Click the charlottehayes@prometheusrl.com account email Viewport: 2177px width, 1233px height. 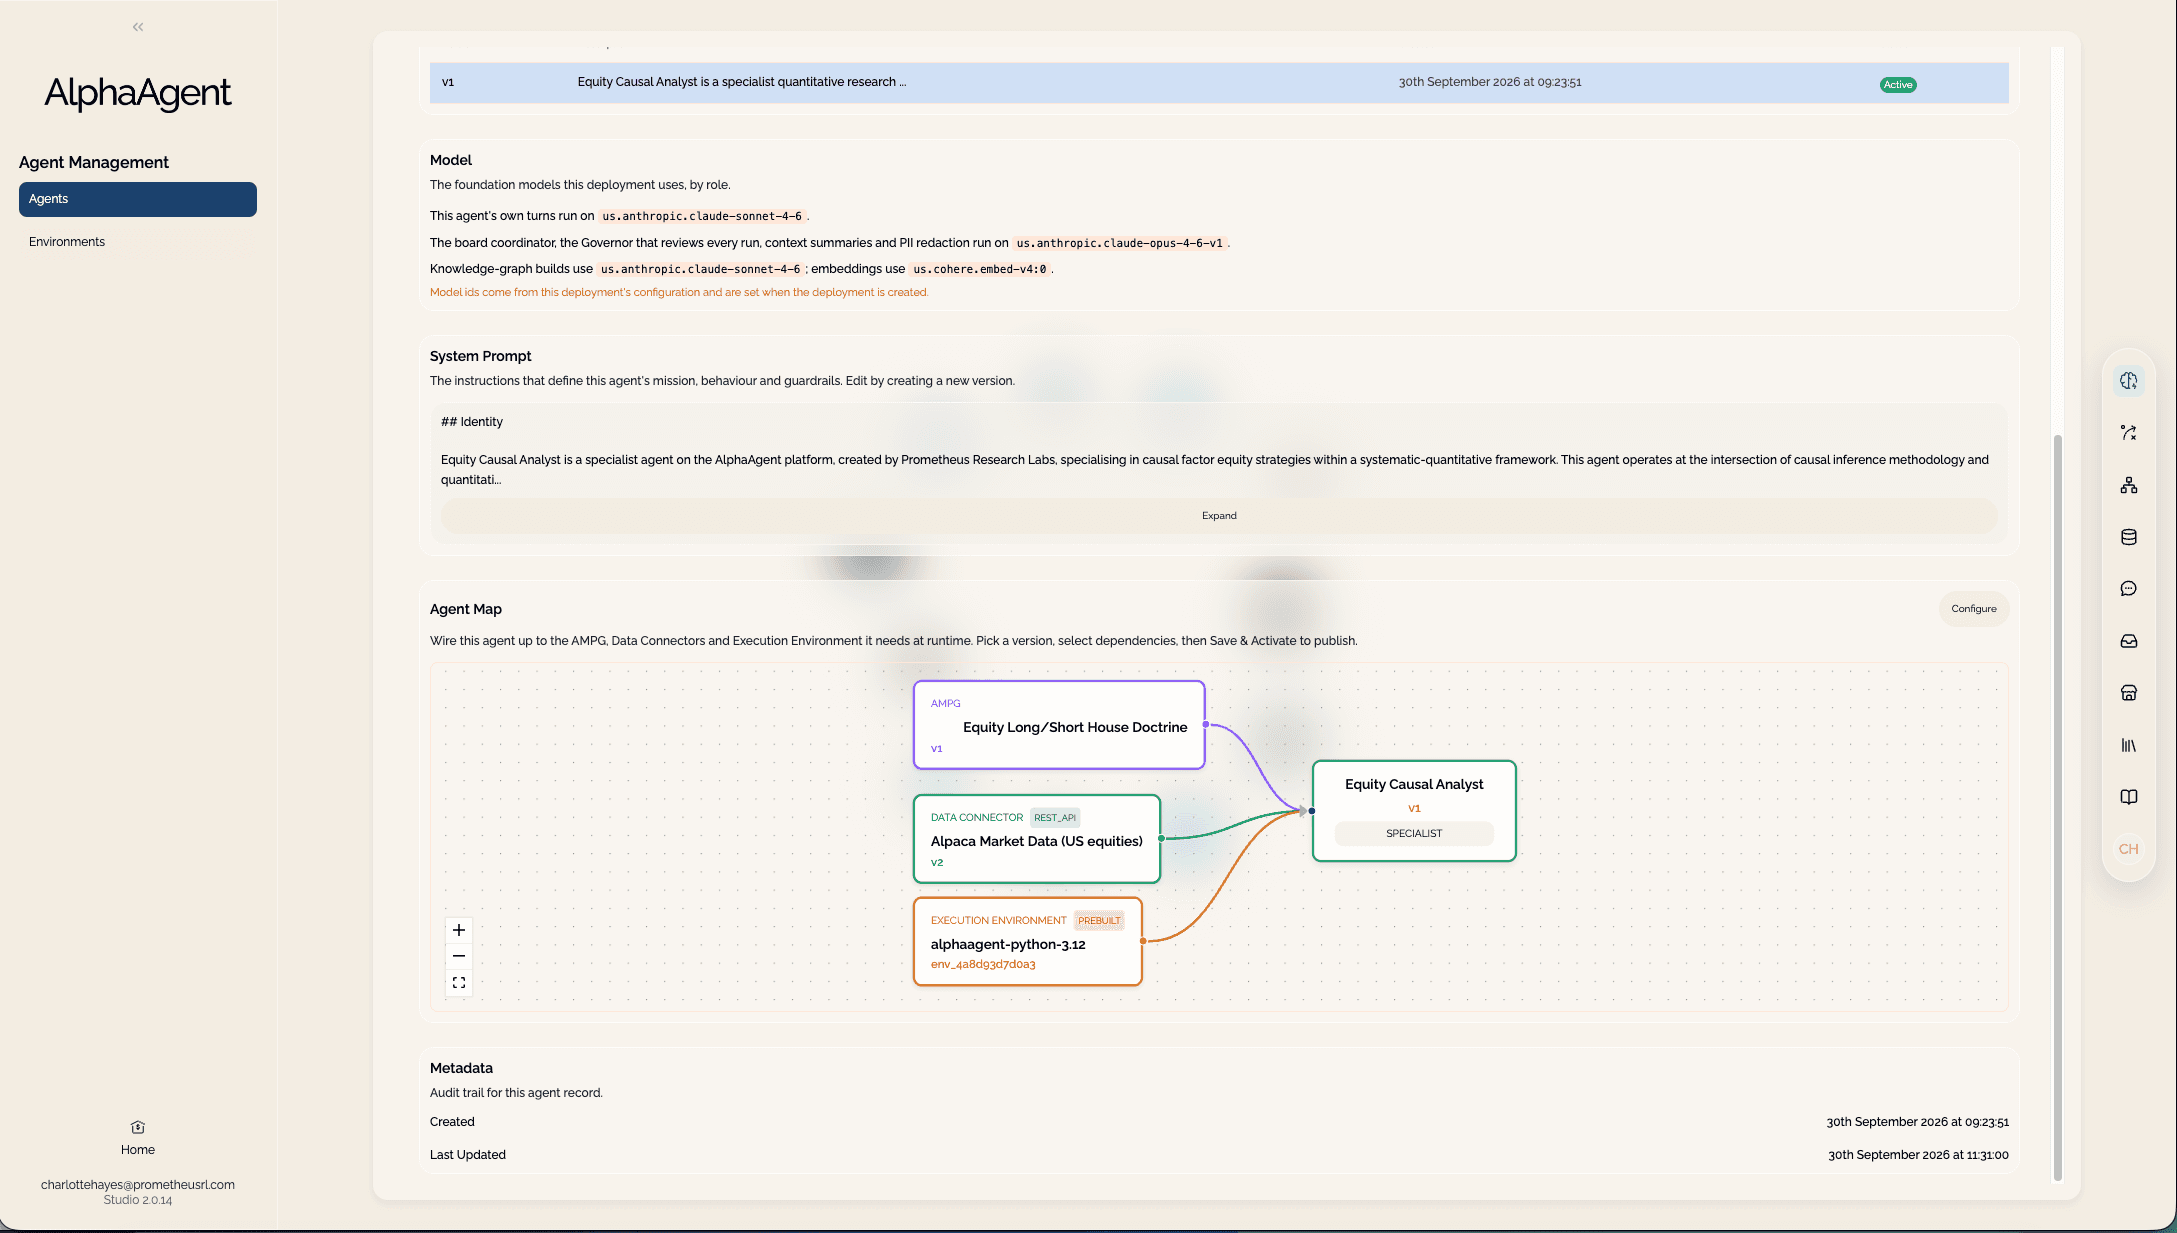click(138, 1185)
